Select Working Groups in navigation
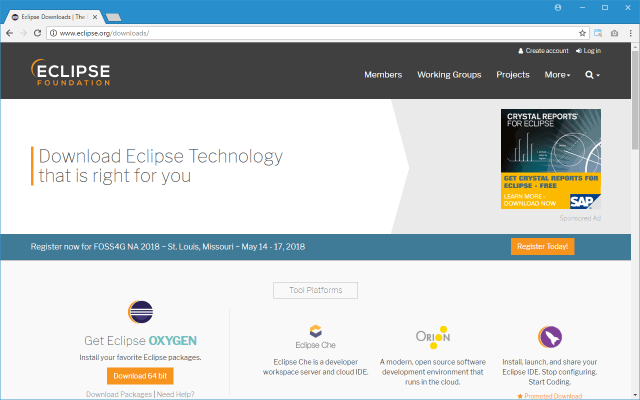The height and width of the screenshot is (400, 640). coord(449,75)
